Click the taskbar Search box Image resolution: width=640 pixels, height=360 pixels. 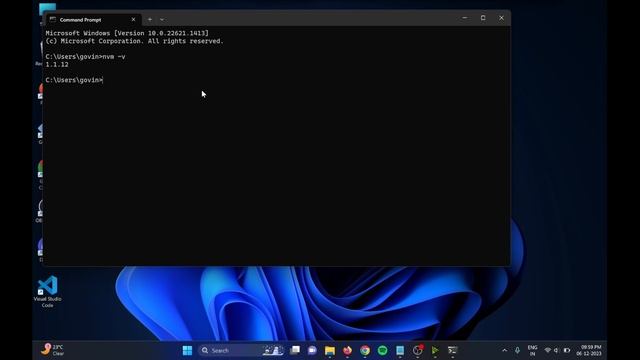pyautogui.click(x=241, y=350)
